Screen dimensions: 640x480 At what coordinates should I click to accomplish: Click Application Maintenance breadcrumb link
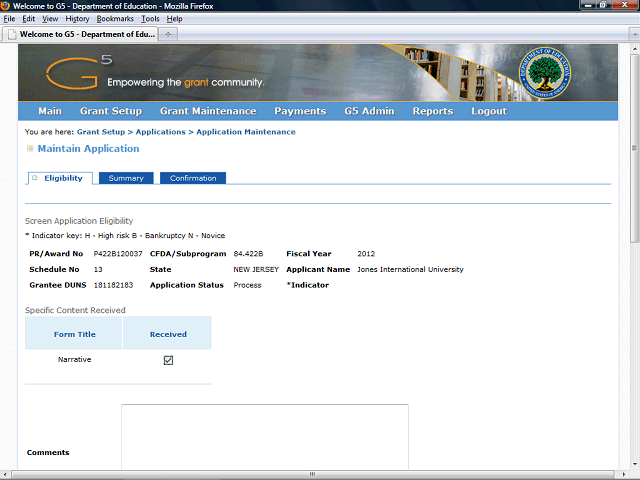point(246,132)
